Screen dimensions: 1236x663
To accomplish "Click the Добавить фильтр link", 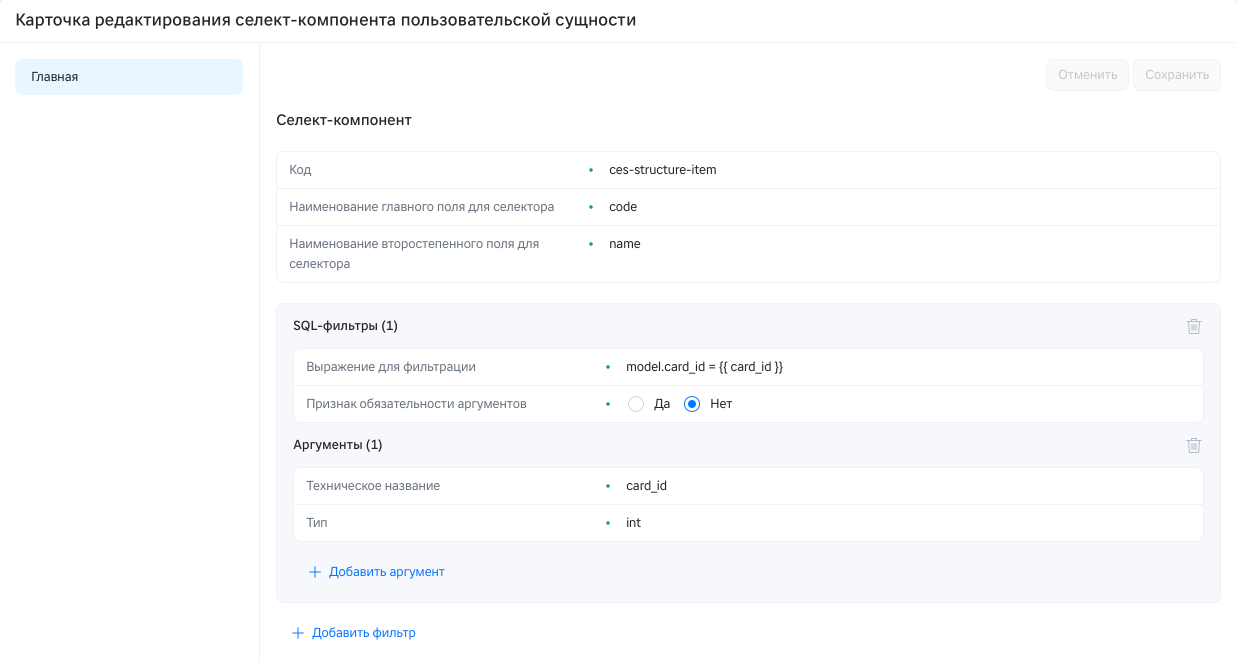I will 364,633.
